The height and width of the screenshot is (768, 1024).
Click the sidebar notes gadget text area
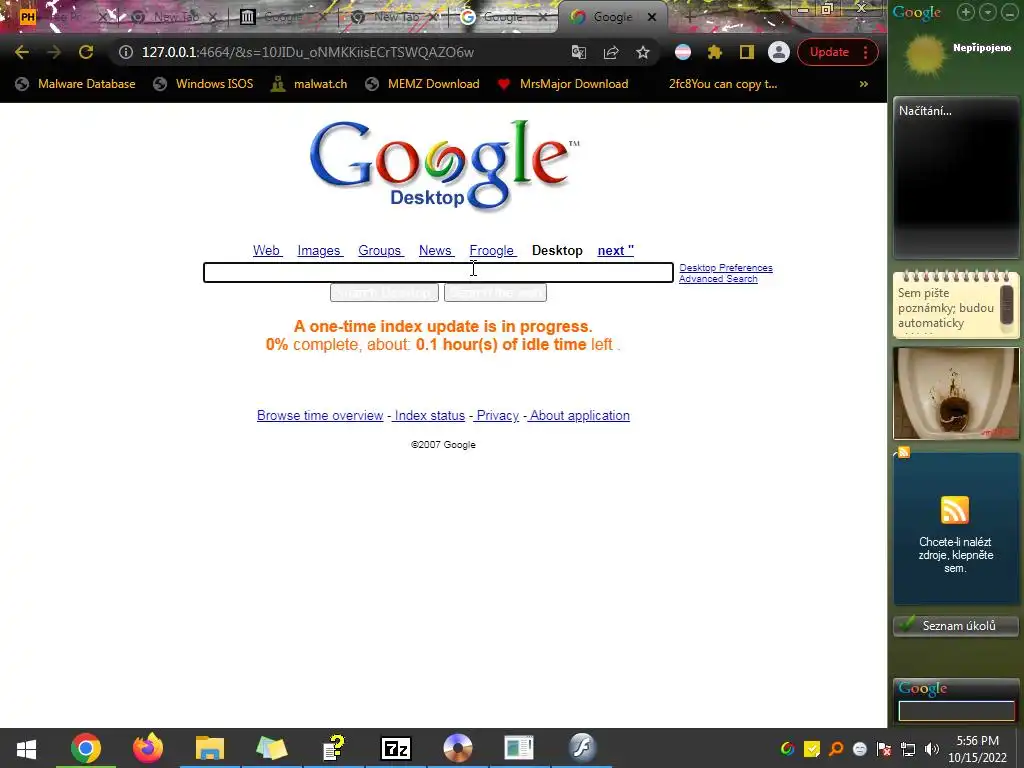click(946, 308)
